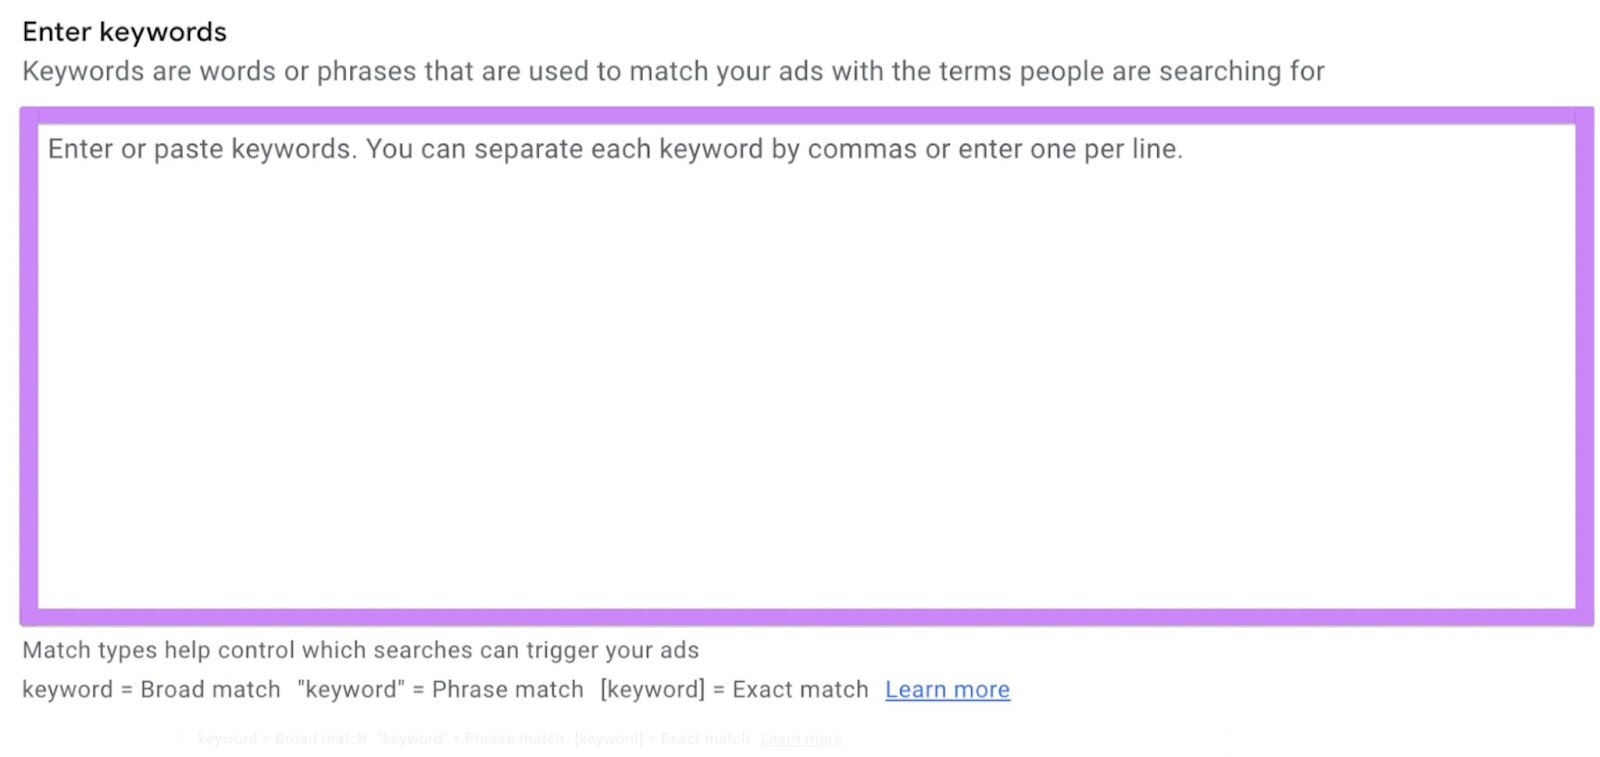Click the Exact match label text

800,689
